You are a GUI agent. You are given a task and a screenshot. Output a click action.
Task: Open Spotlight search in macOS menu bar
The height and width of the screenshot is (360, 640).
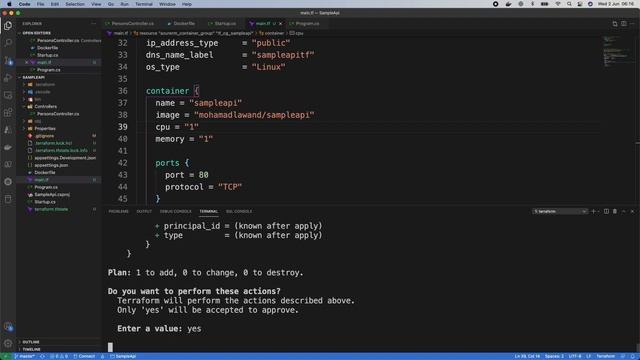(569, 4)
